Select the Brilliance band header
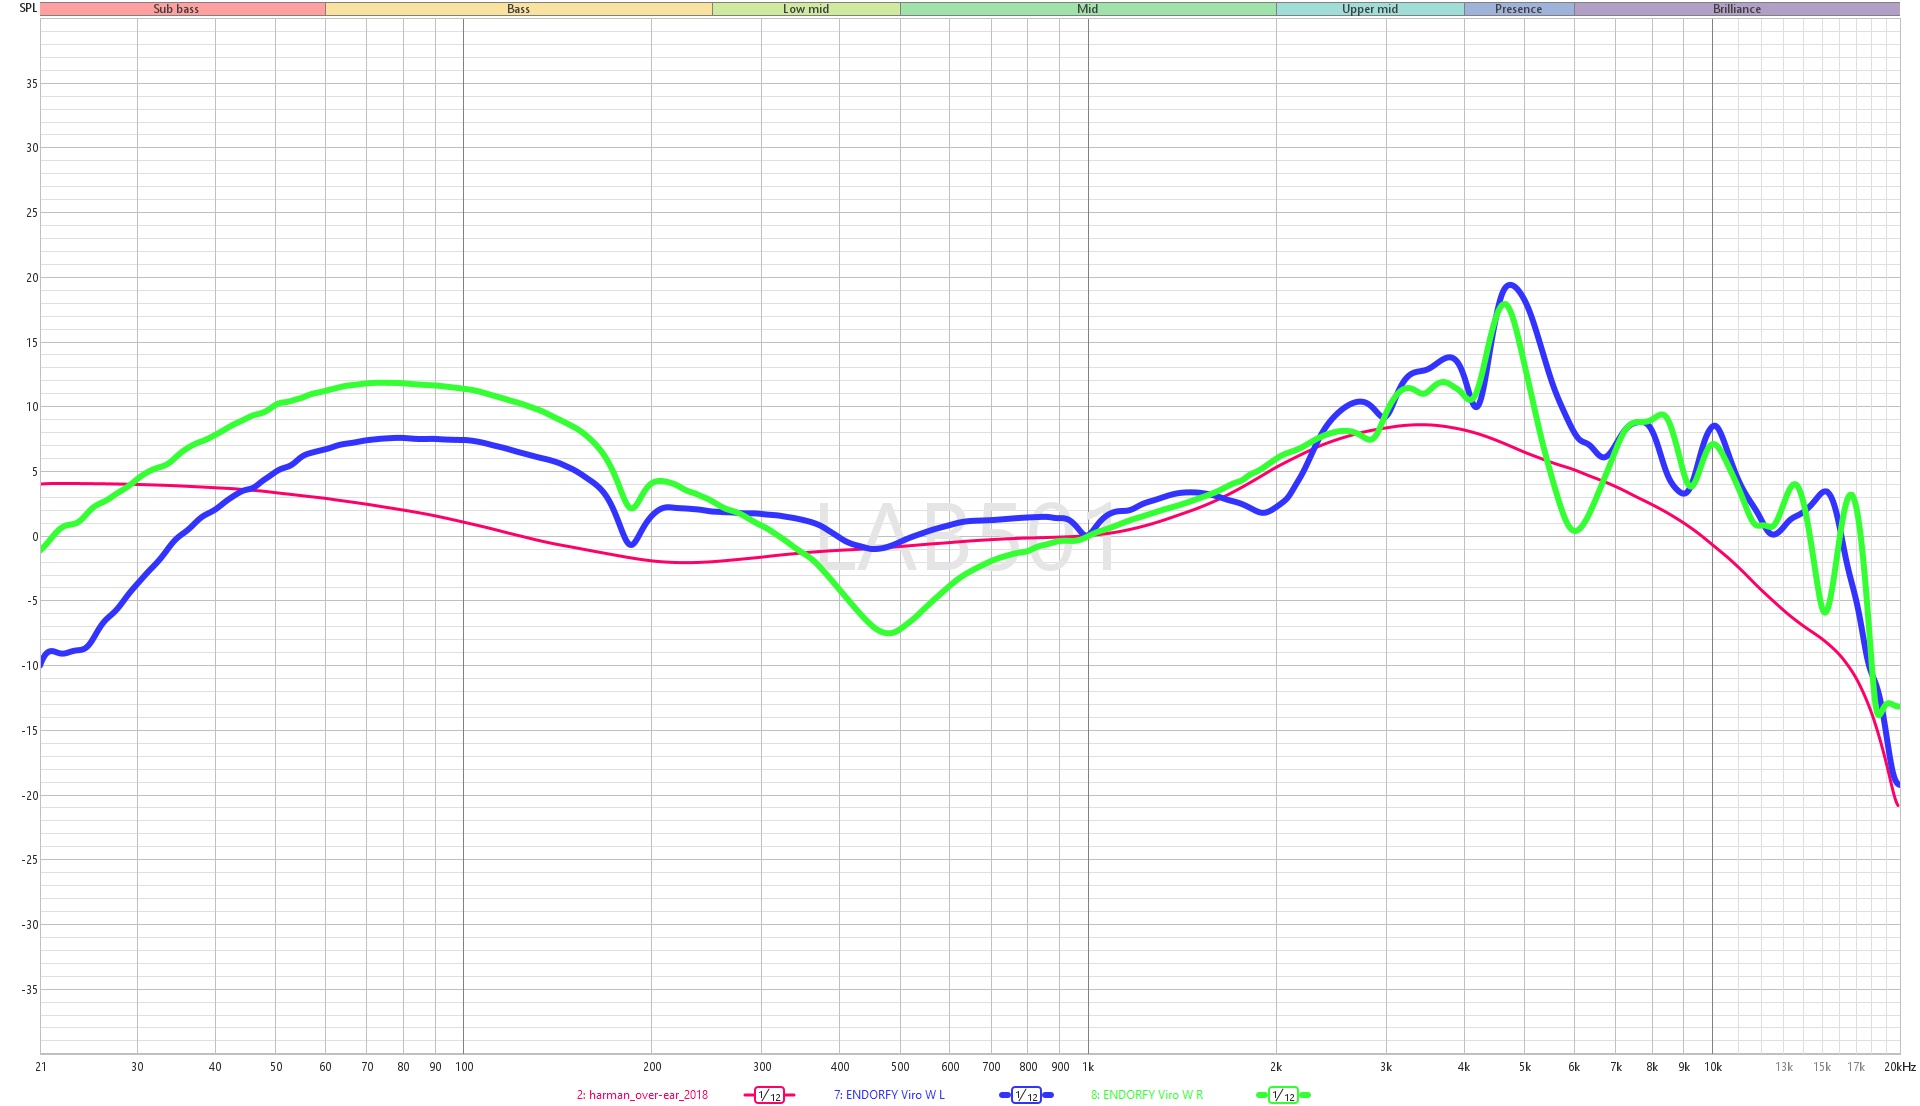1920x1106 pixels. pos(1737,9)
